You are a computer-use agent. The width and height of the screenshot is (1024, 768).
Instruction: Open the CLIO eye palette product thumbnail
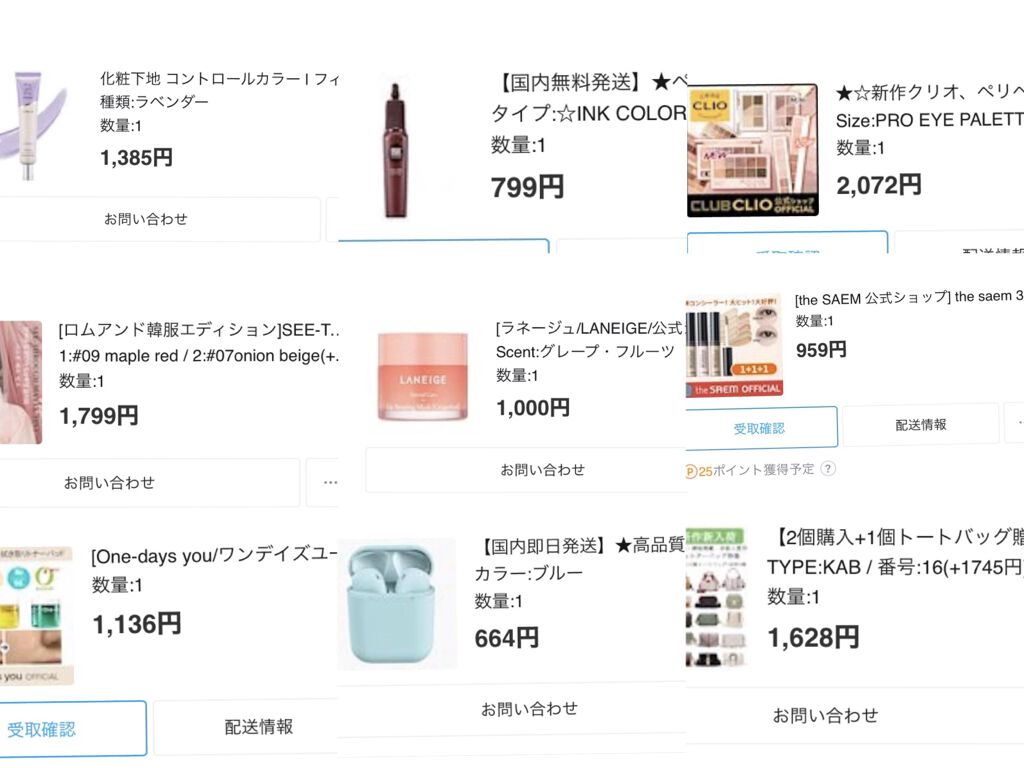click(x=752, y=149)
